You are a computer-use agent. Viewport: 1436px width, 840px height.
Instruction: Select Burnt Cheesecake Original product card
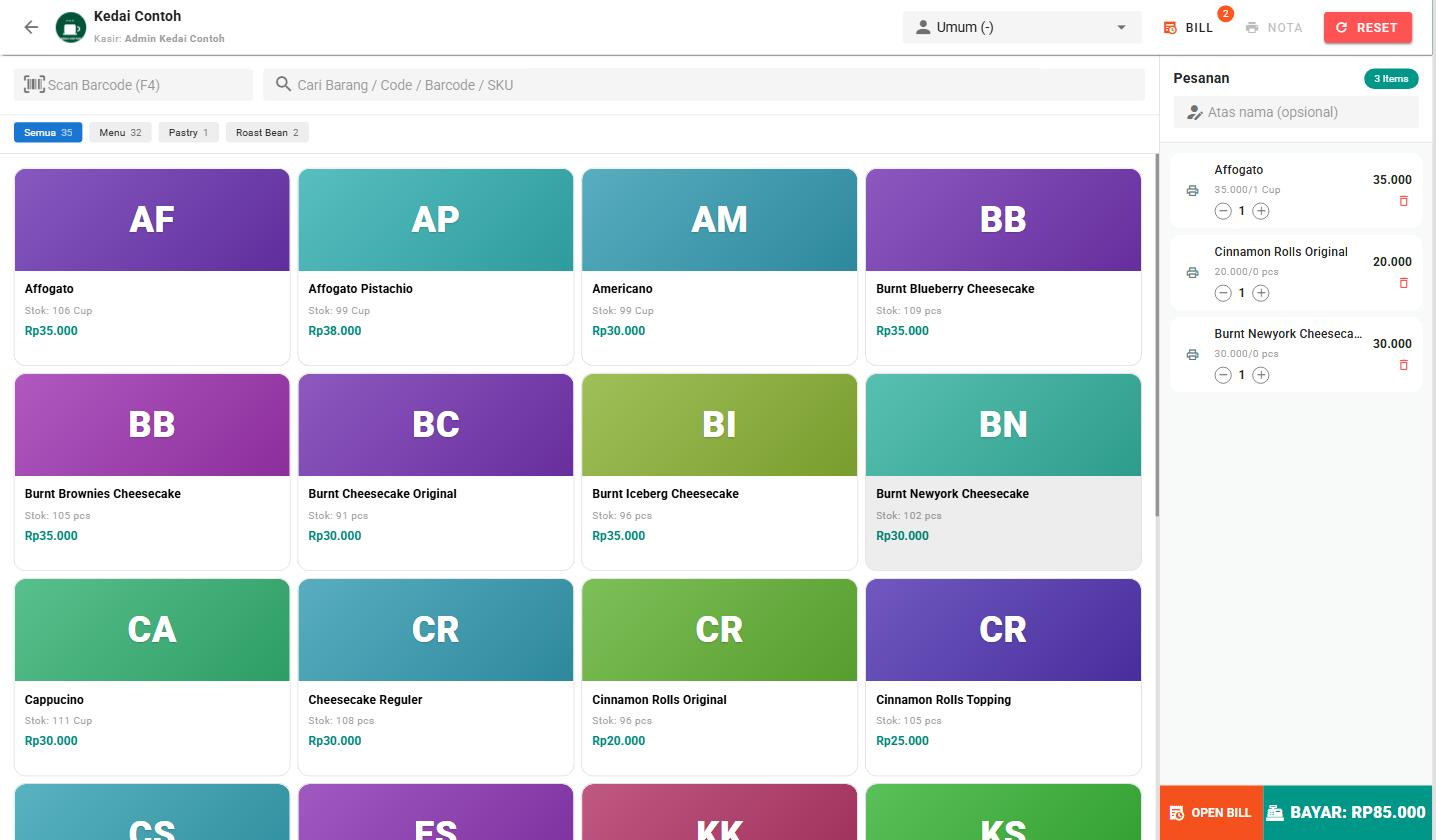click(x=436, y=472)
